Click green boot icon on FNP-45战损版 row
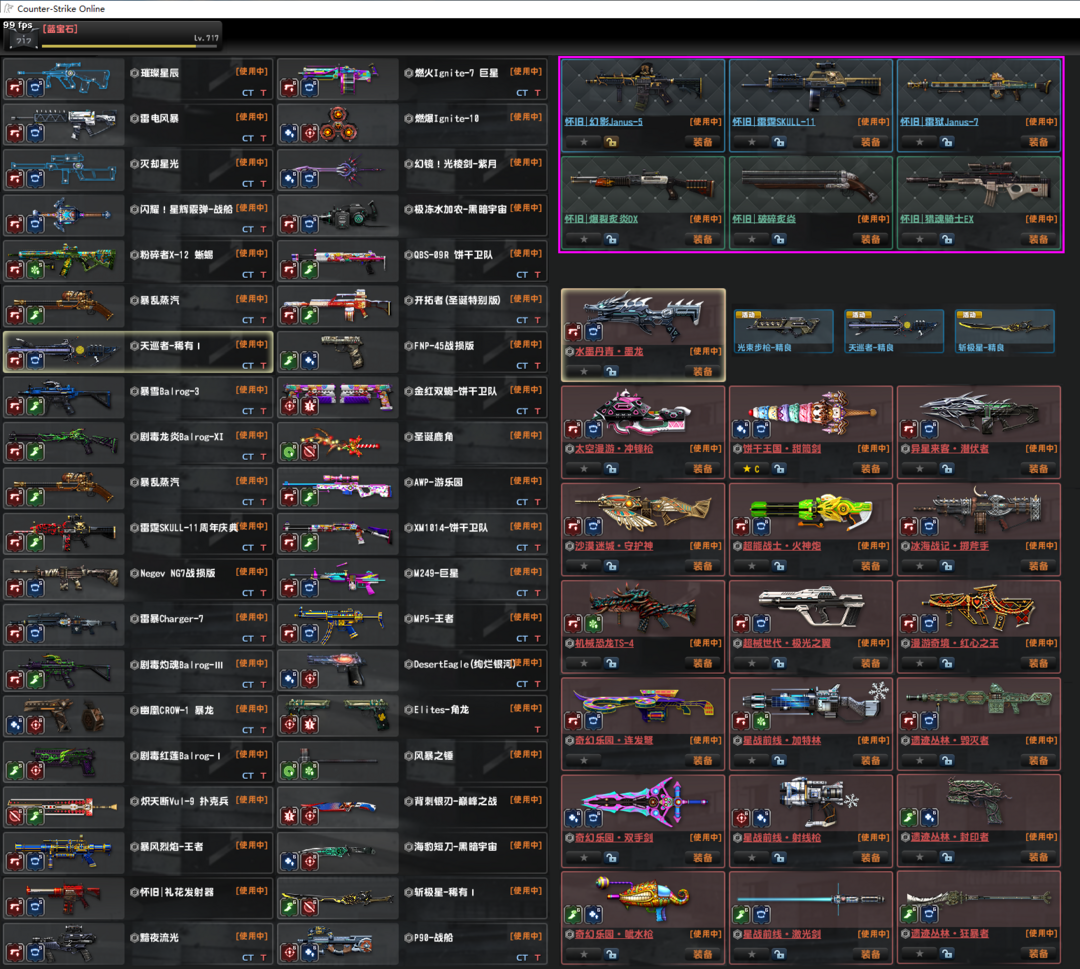 [289, 360]
